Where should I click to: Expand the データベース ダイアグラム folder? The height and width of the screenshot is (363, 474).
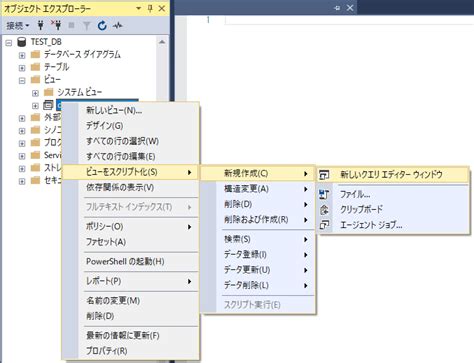22,55
